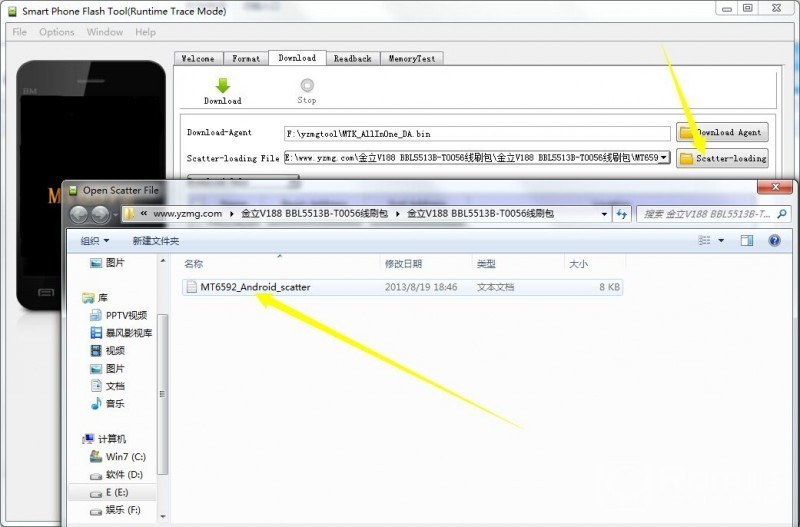Screen dimensions: 800x527
Task: Open the Options menu
Action: (x=57, y=32)
